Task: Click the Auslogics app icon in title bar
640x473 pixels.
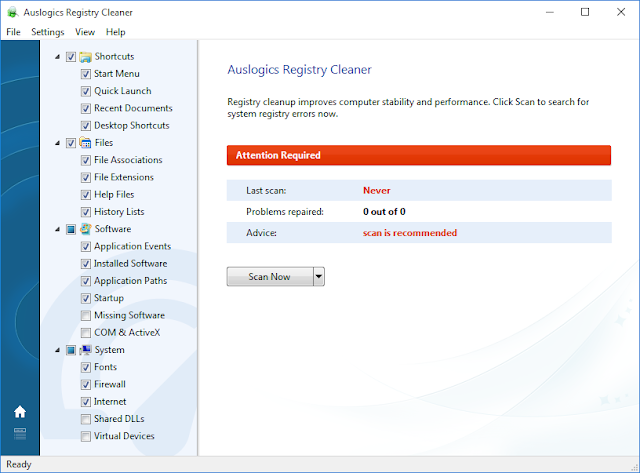Action: [x=12, y=12]
